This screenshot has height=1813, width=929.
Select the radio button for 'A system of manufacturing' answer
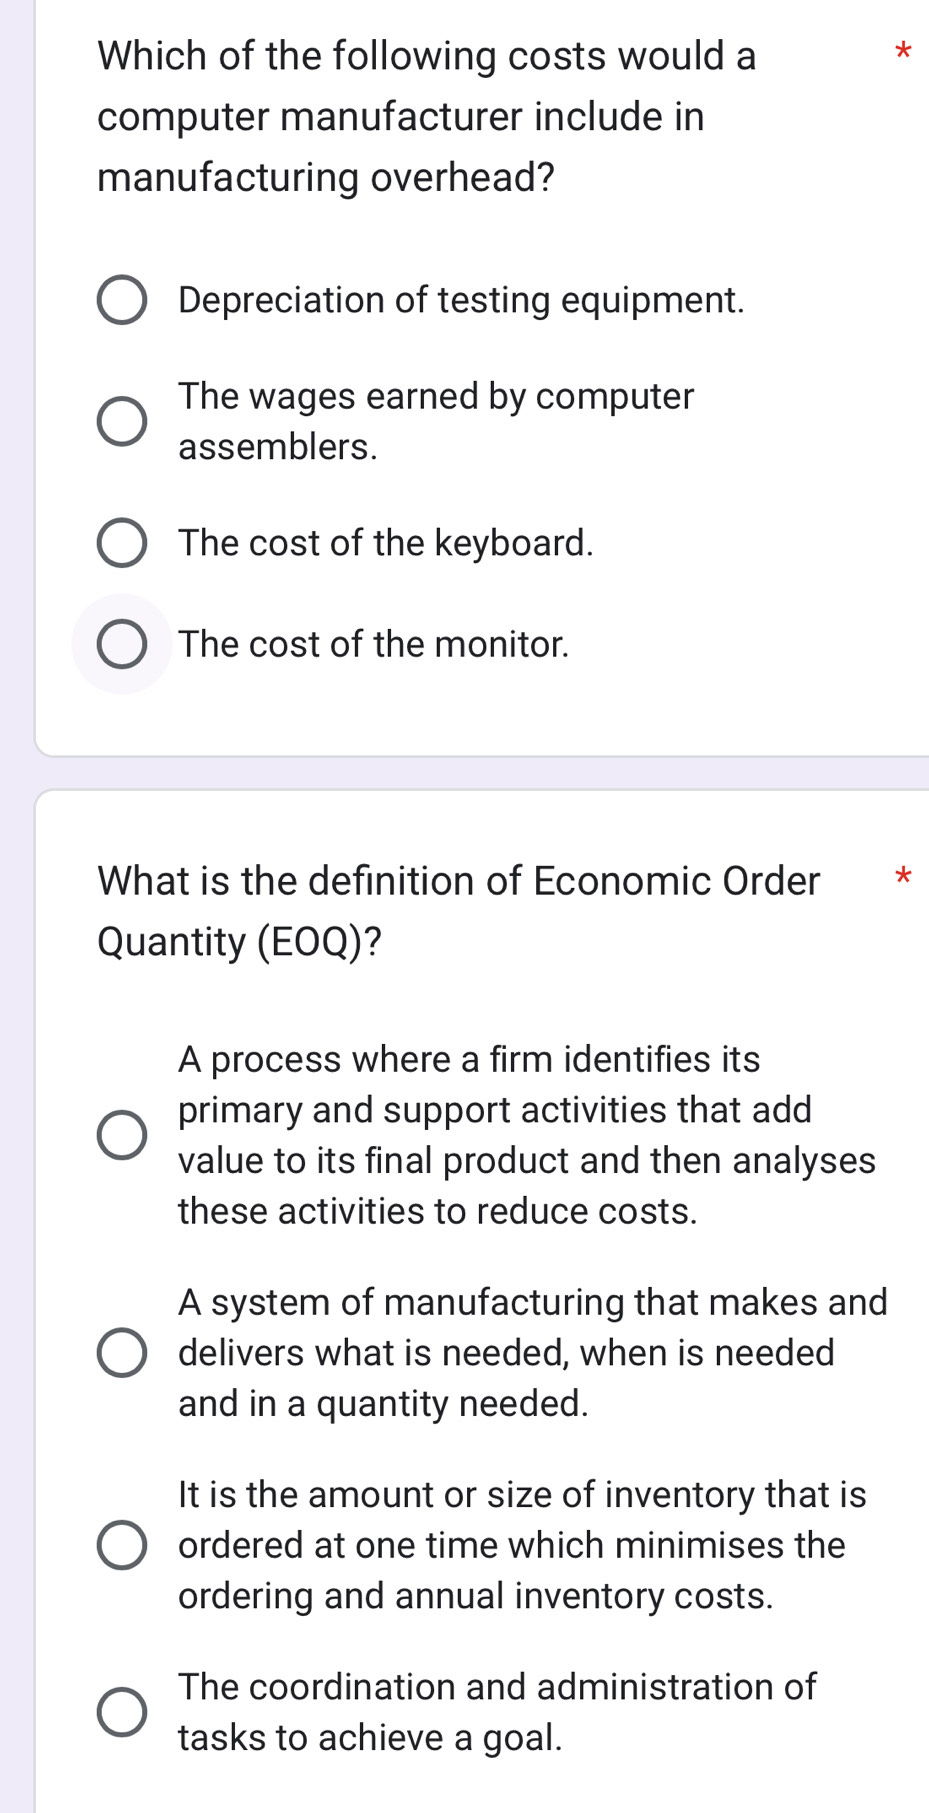122,1353
